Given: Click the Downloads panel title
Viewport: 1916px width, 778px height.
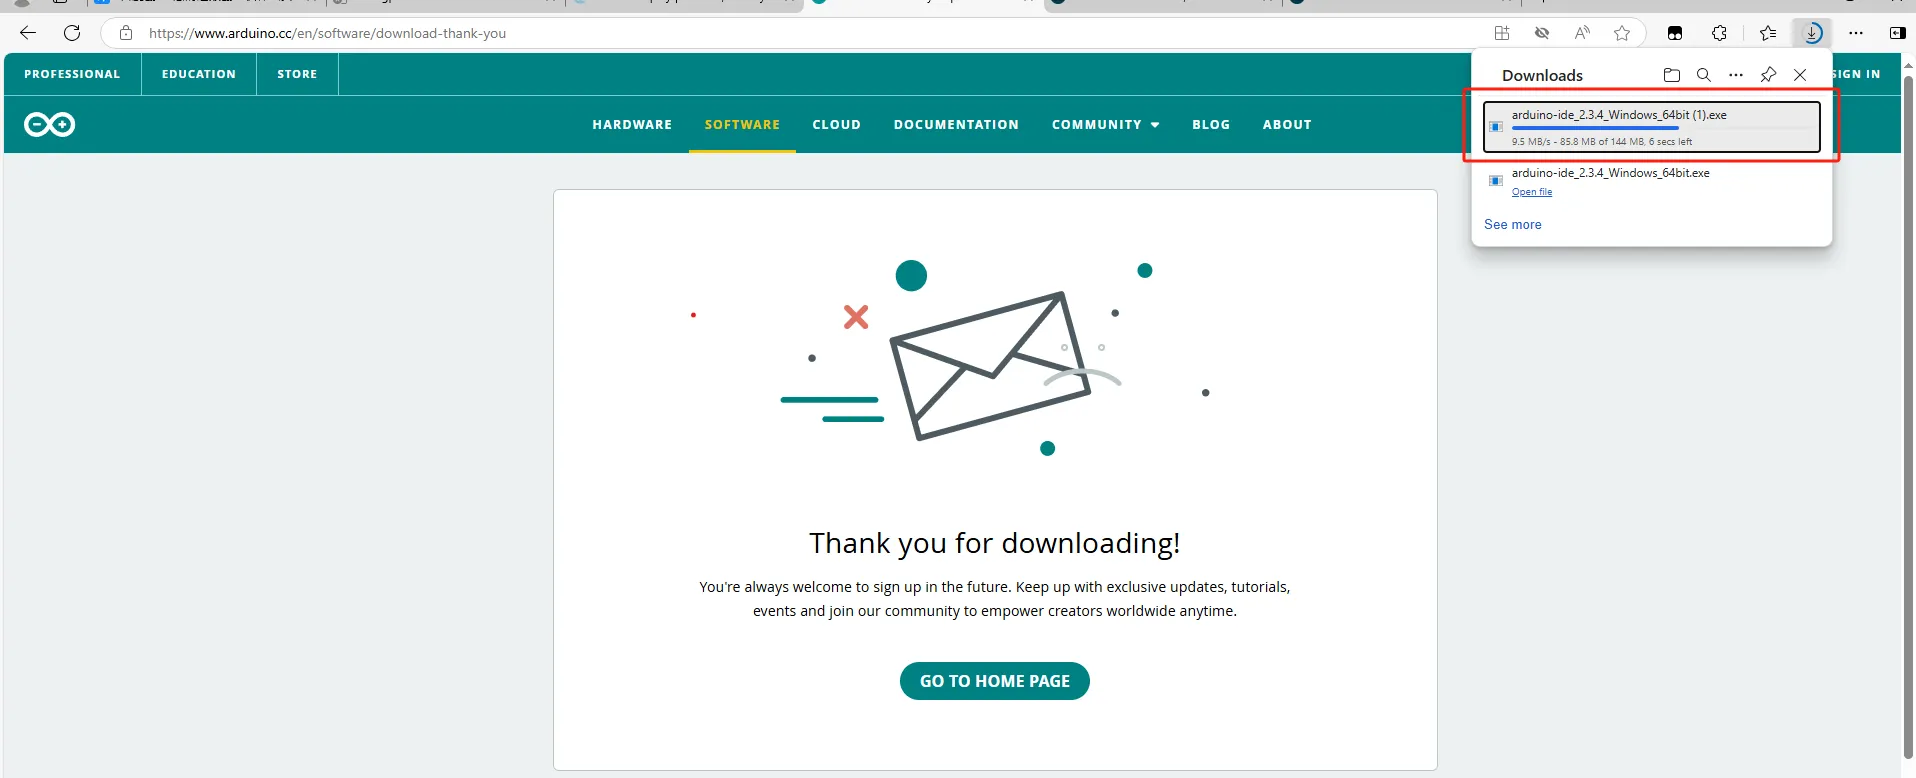Looking at the screenshot, I should point(1542,76).
